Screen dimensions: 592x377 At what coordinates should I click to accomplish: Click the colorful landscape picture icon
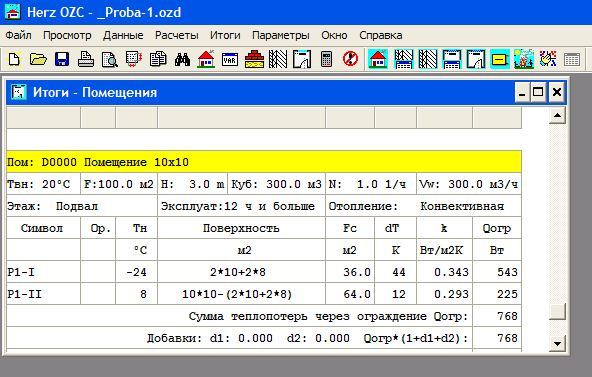point(524,59)
